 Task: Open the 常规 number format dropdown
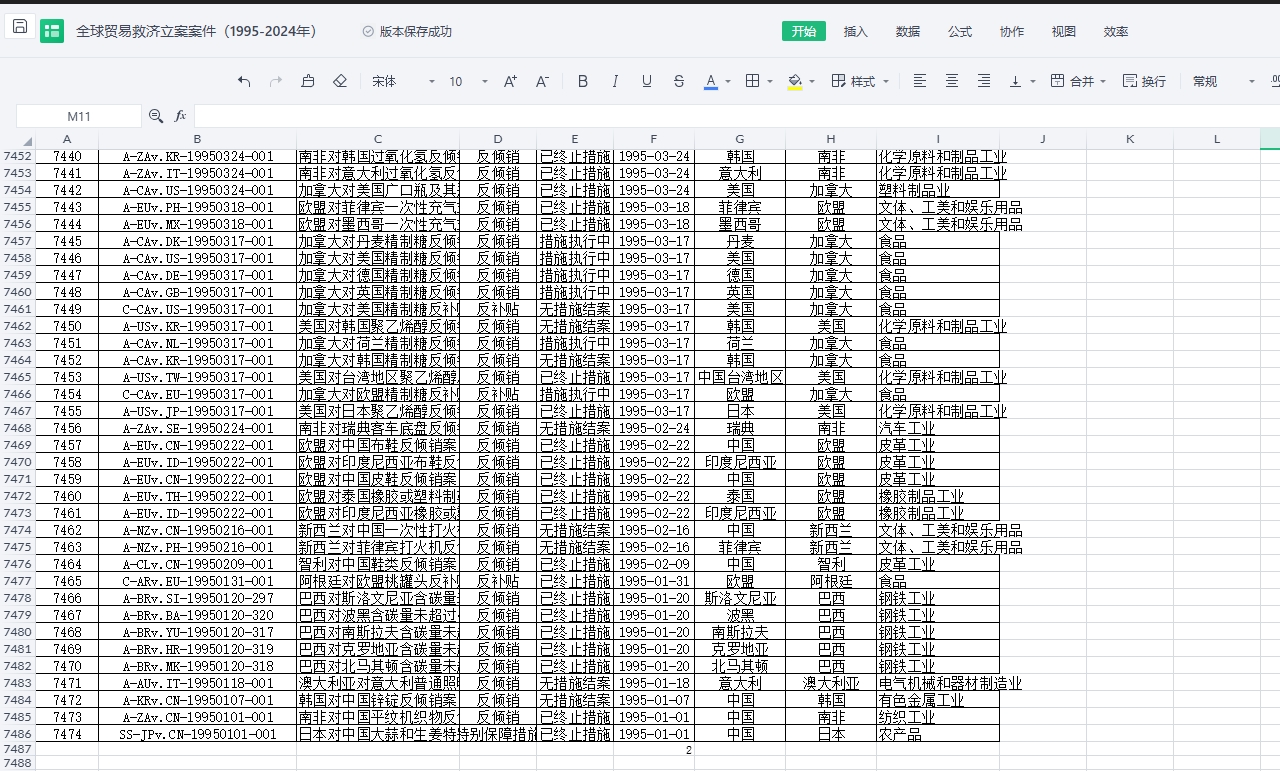1223,81
